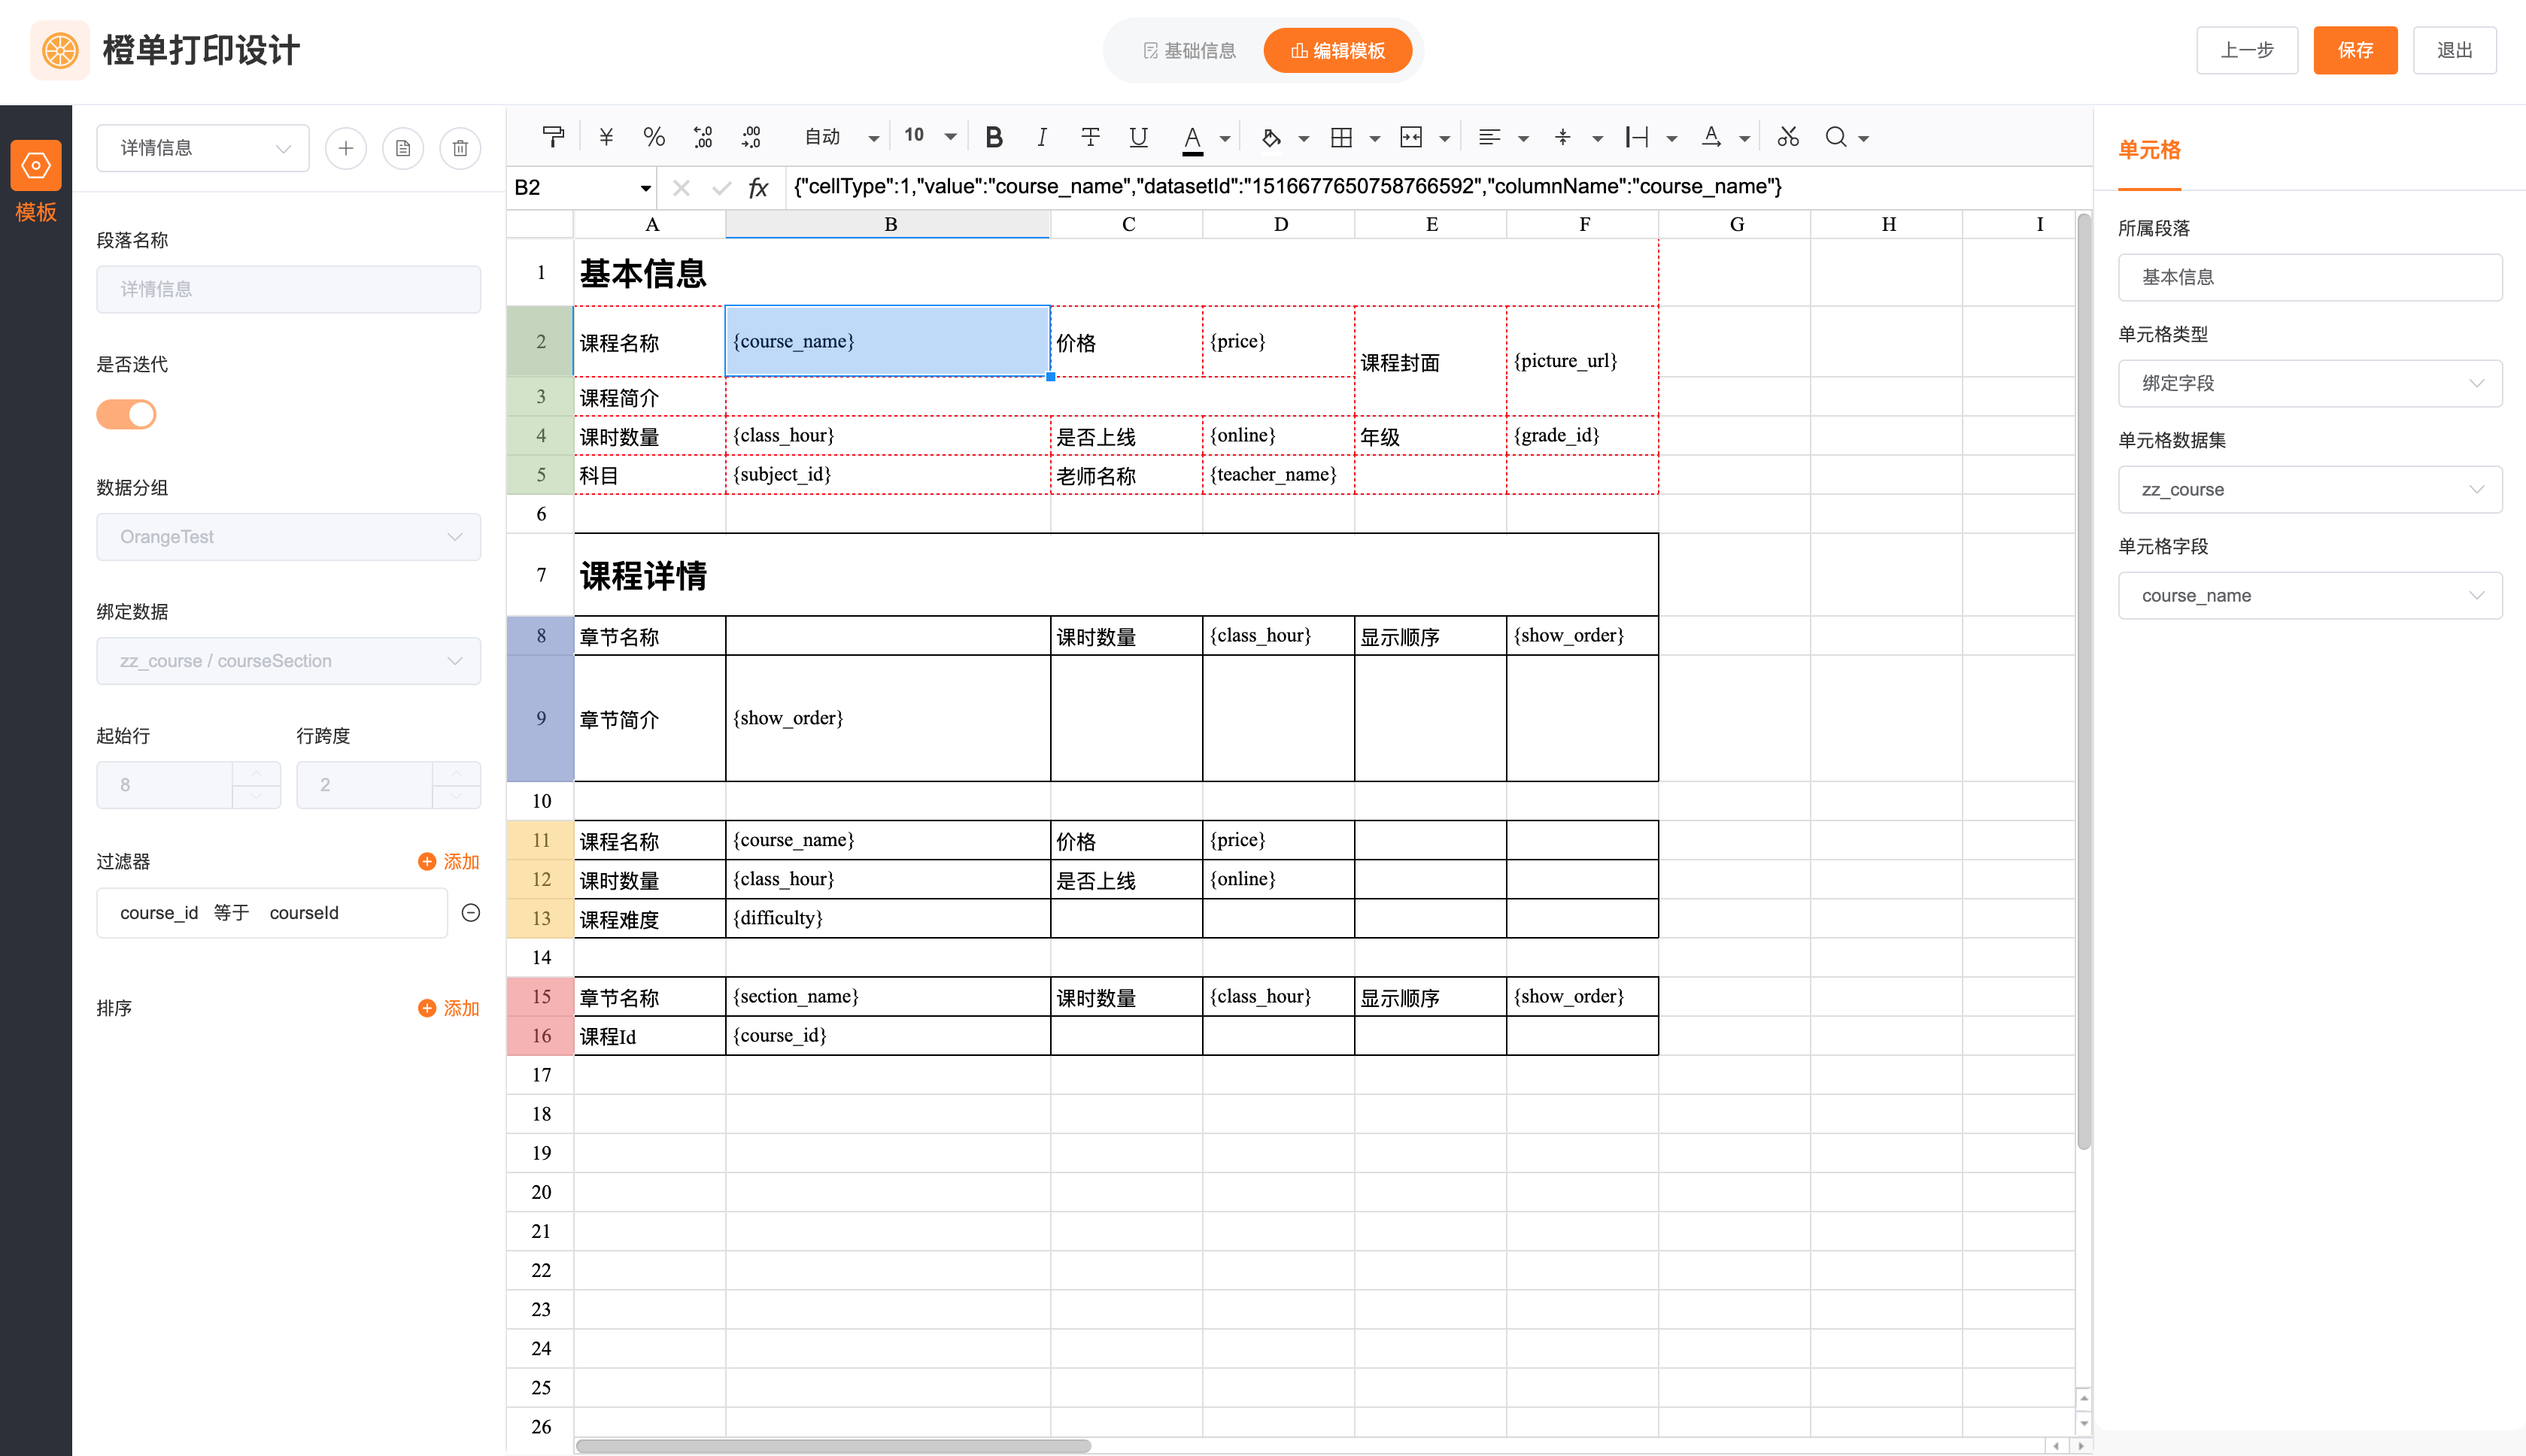Toggle bold formatting
The height and width of the screenshot is (1456, 2526).
(993, 137)
